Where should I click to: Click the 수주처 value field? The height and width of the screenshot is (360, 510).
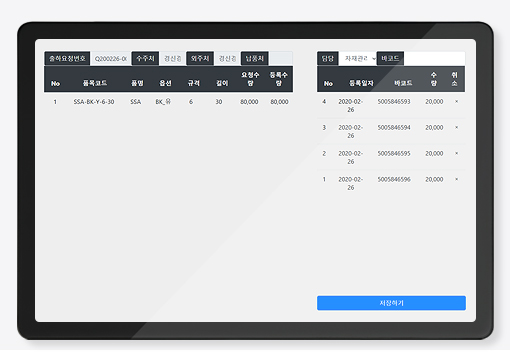click(172, 59)
